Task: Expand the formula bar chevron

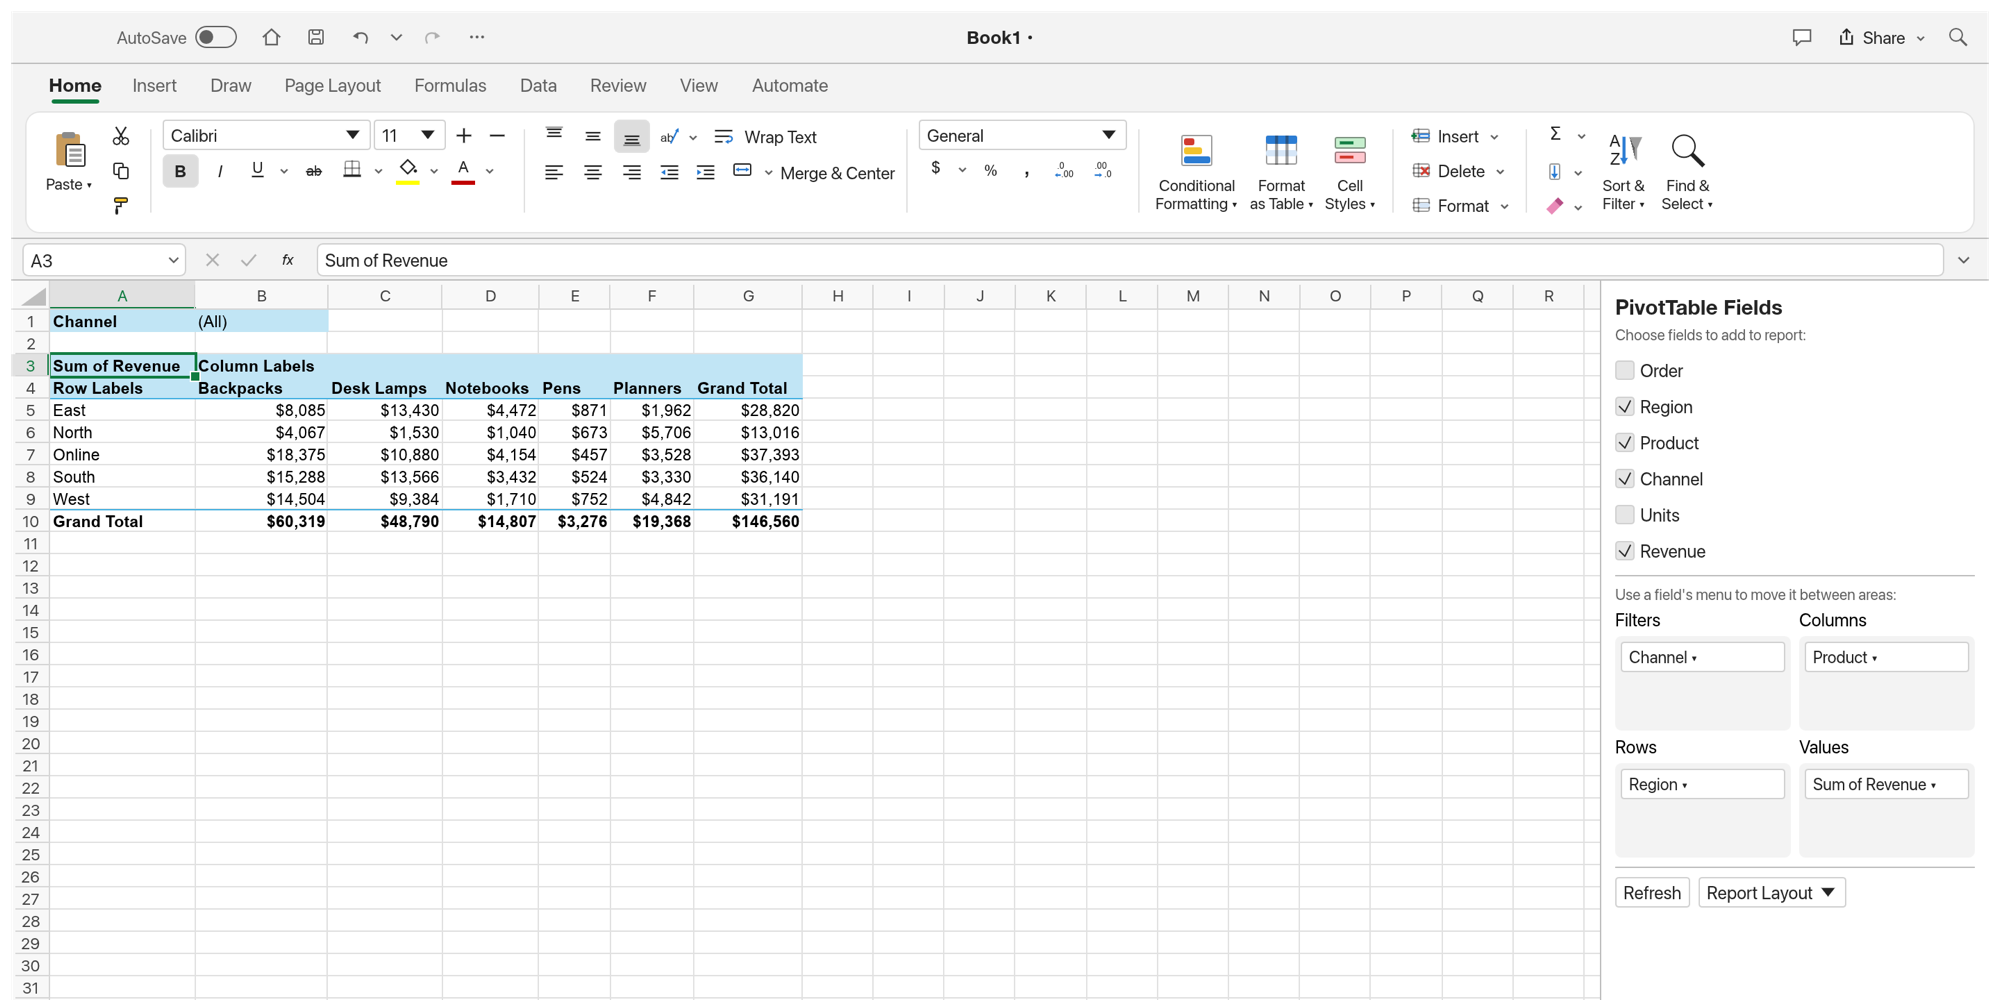Action: pos(1964,260)
